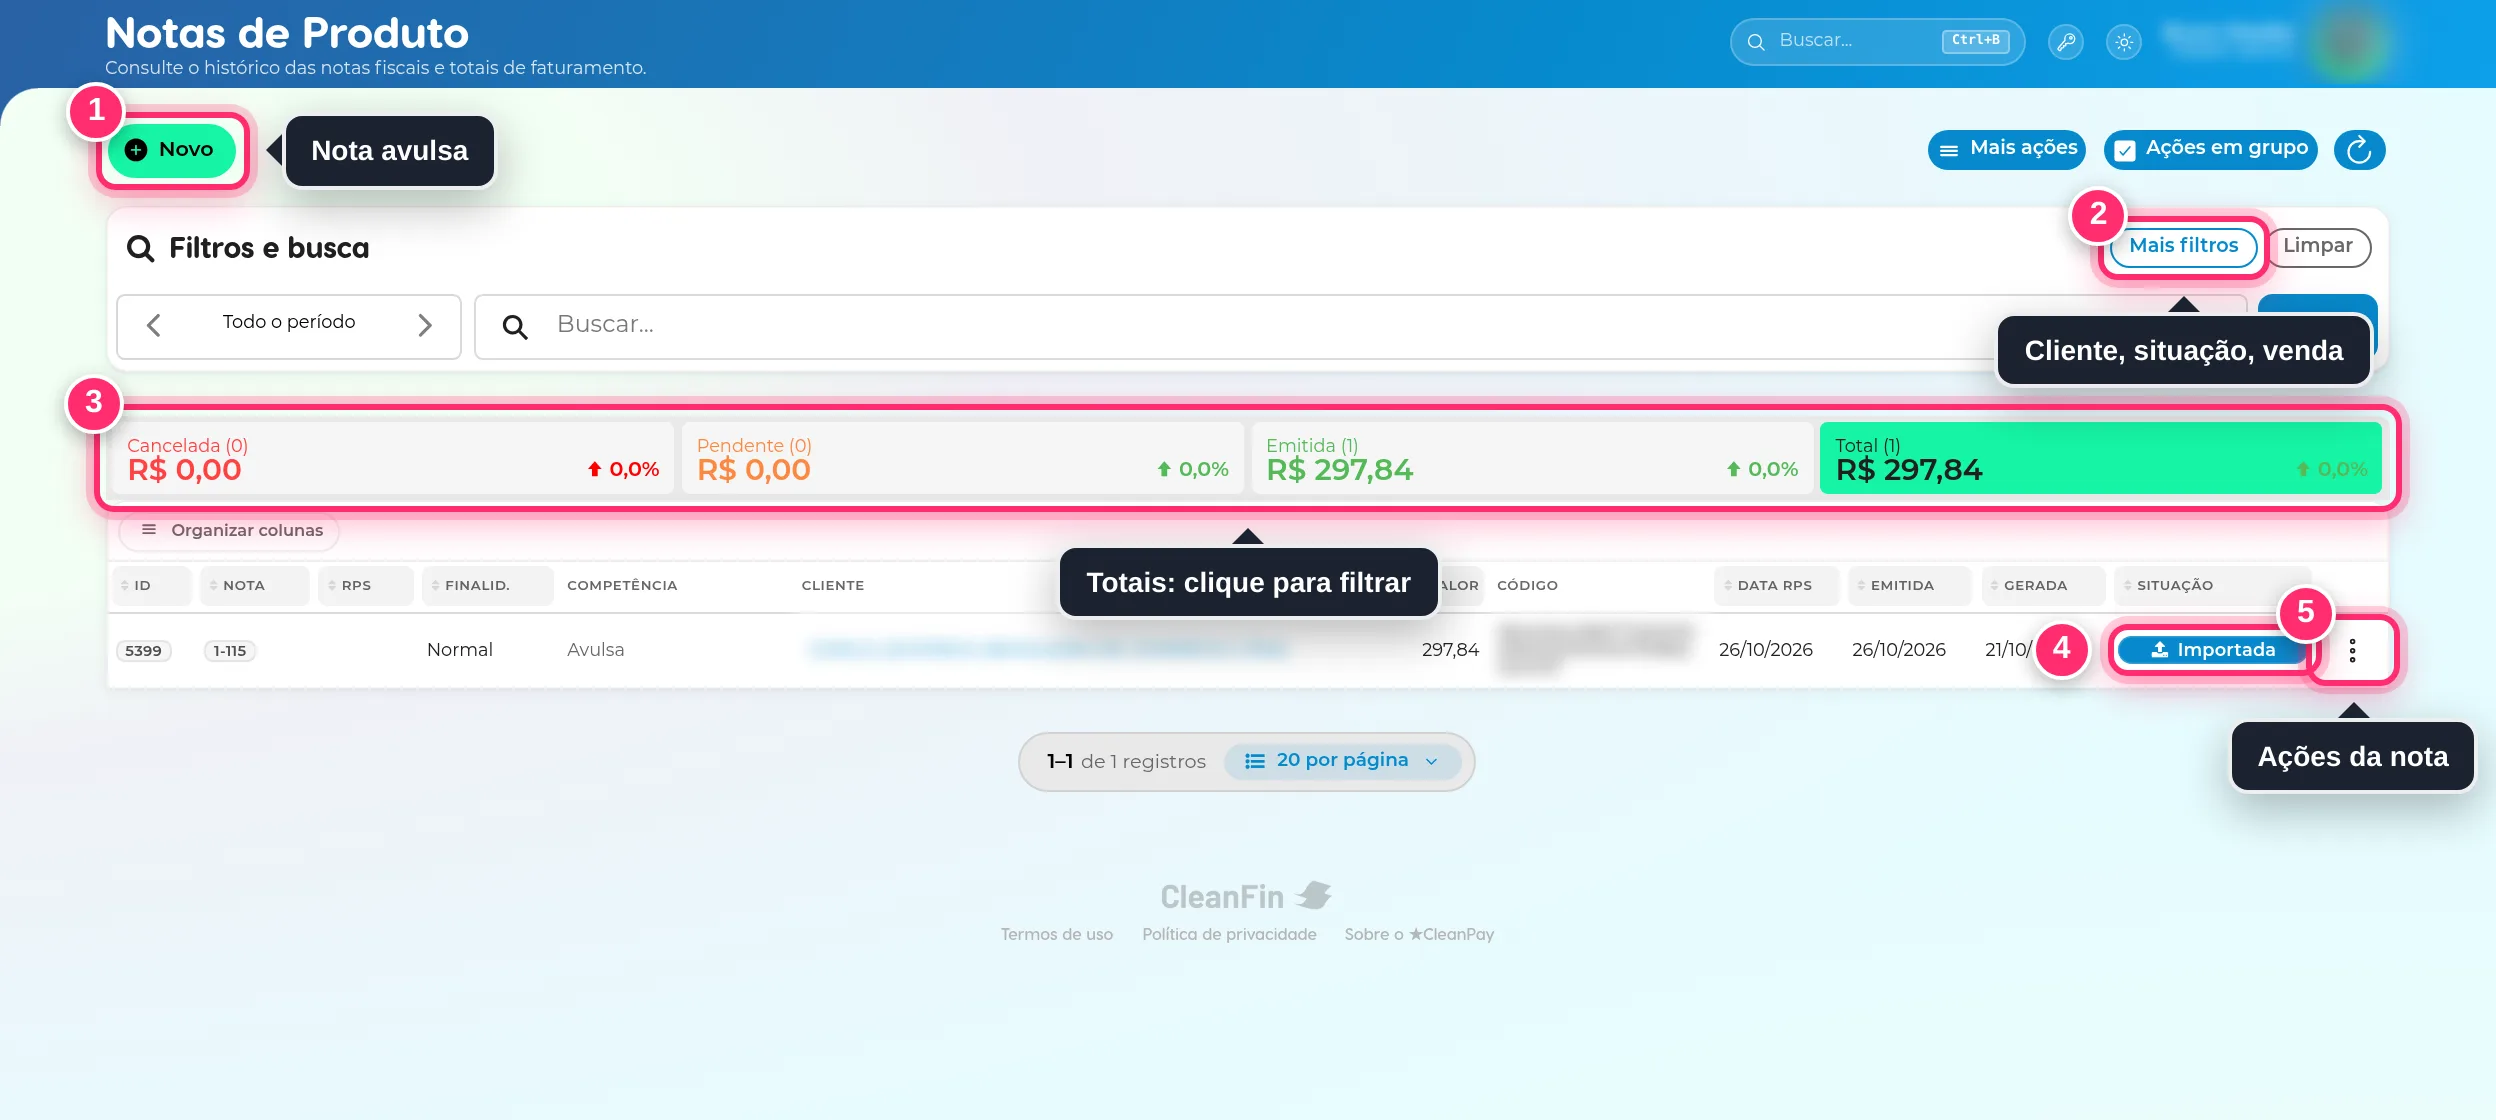Click the Novo button to create a note
Image resolution: width=2496 pixels, height=1120 pixels.
pyautogui.click(x=172, y=150)
